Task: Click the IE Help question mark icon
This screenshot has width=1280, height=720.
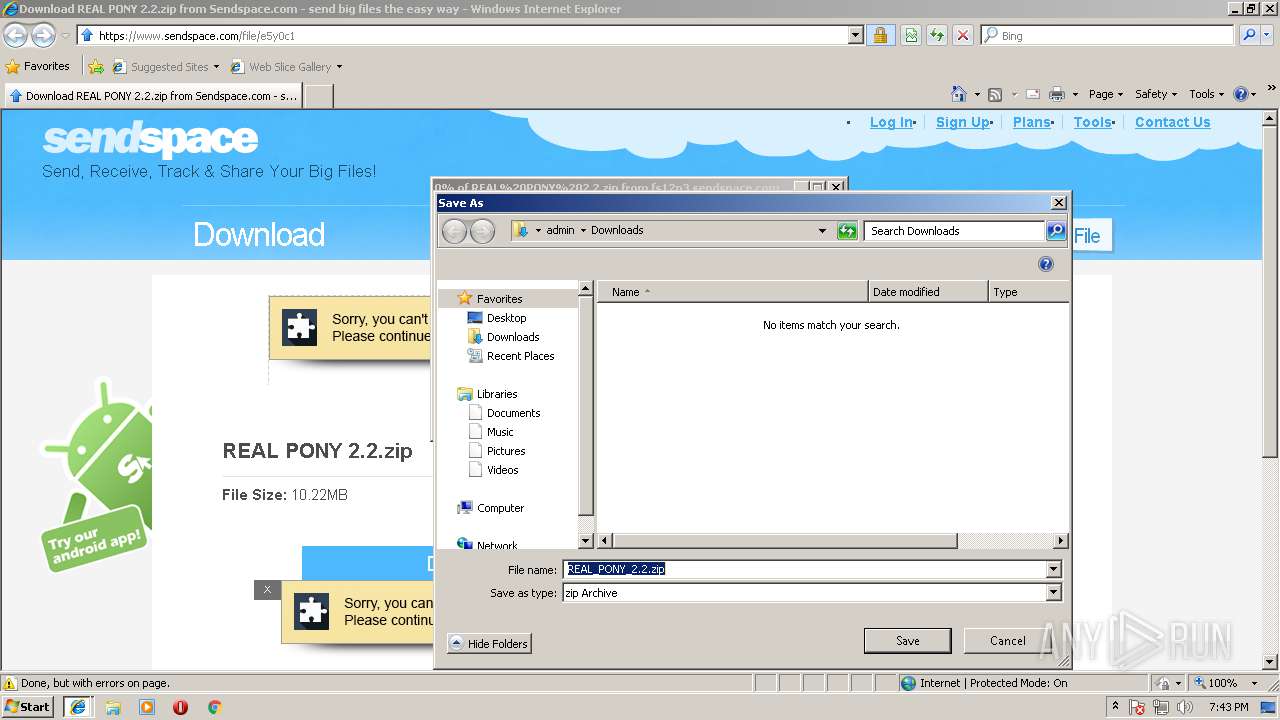Action: 1241,94
